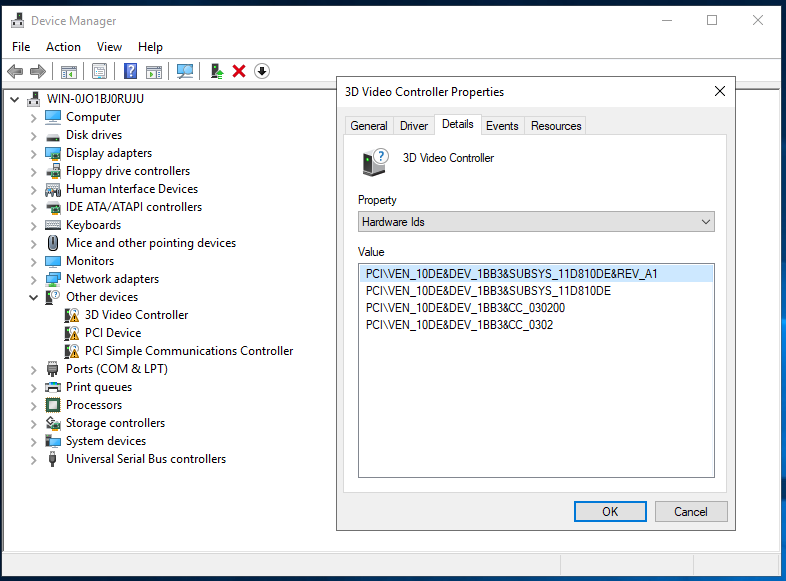Click the Universal Serial Bus controllers icon
Viewport: 786px width, 581px height.
pyautogui.click(x=53, y=459)
